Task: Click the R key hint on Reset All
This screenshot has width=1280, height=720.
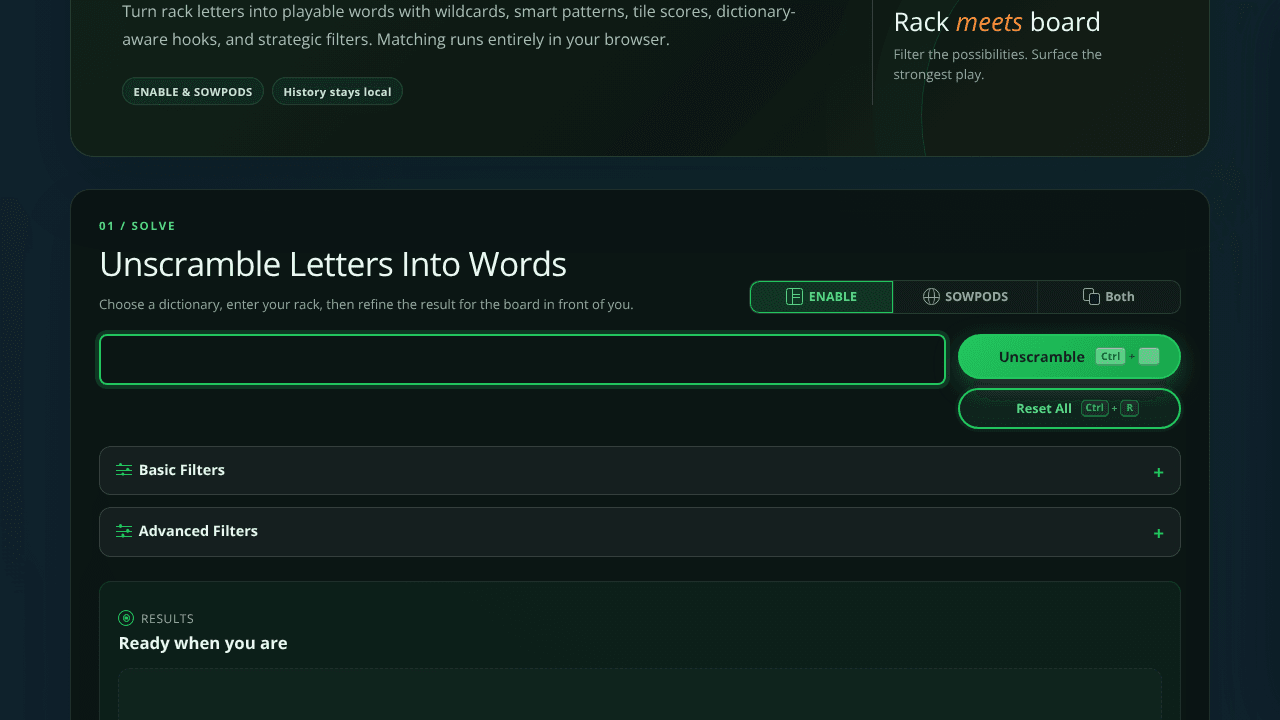Action: (1129, 408)
